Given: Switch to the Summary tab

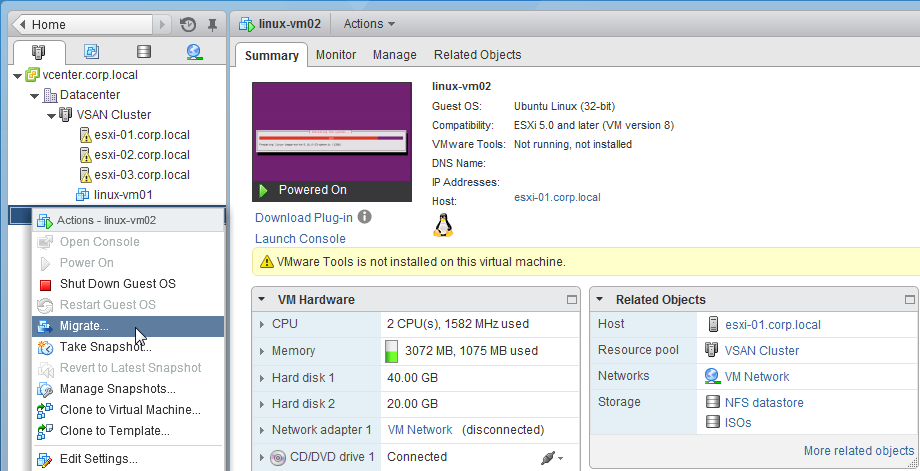Looking at the screenshot, I should tap(272, 55).
